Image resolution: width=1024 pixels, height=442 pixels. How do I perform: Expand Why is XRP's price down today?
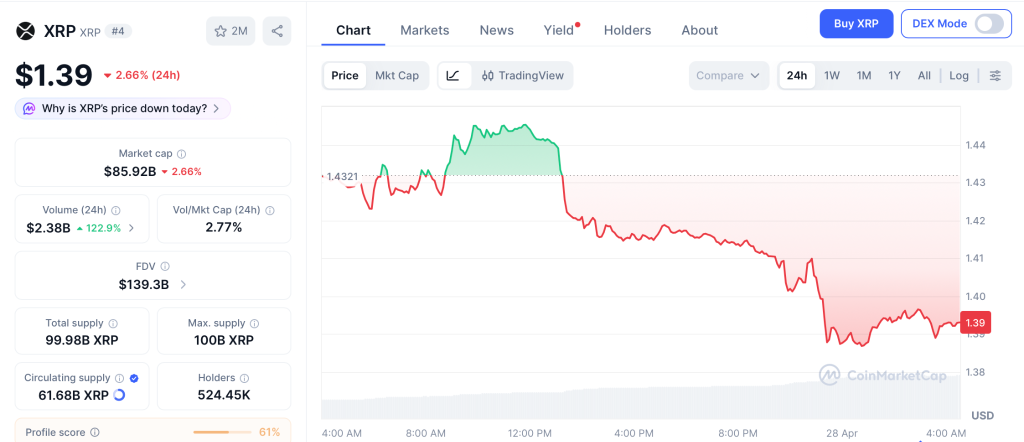[x=123, y=108]
